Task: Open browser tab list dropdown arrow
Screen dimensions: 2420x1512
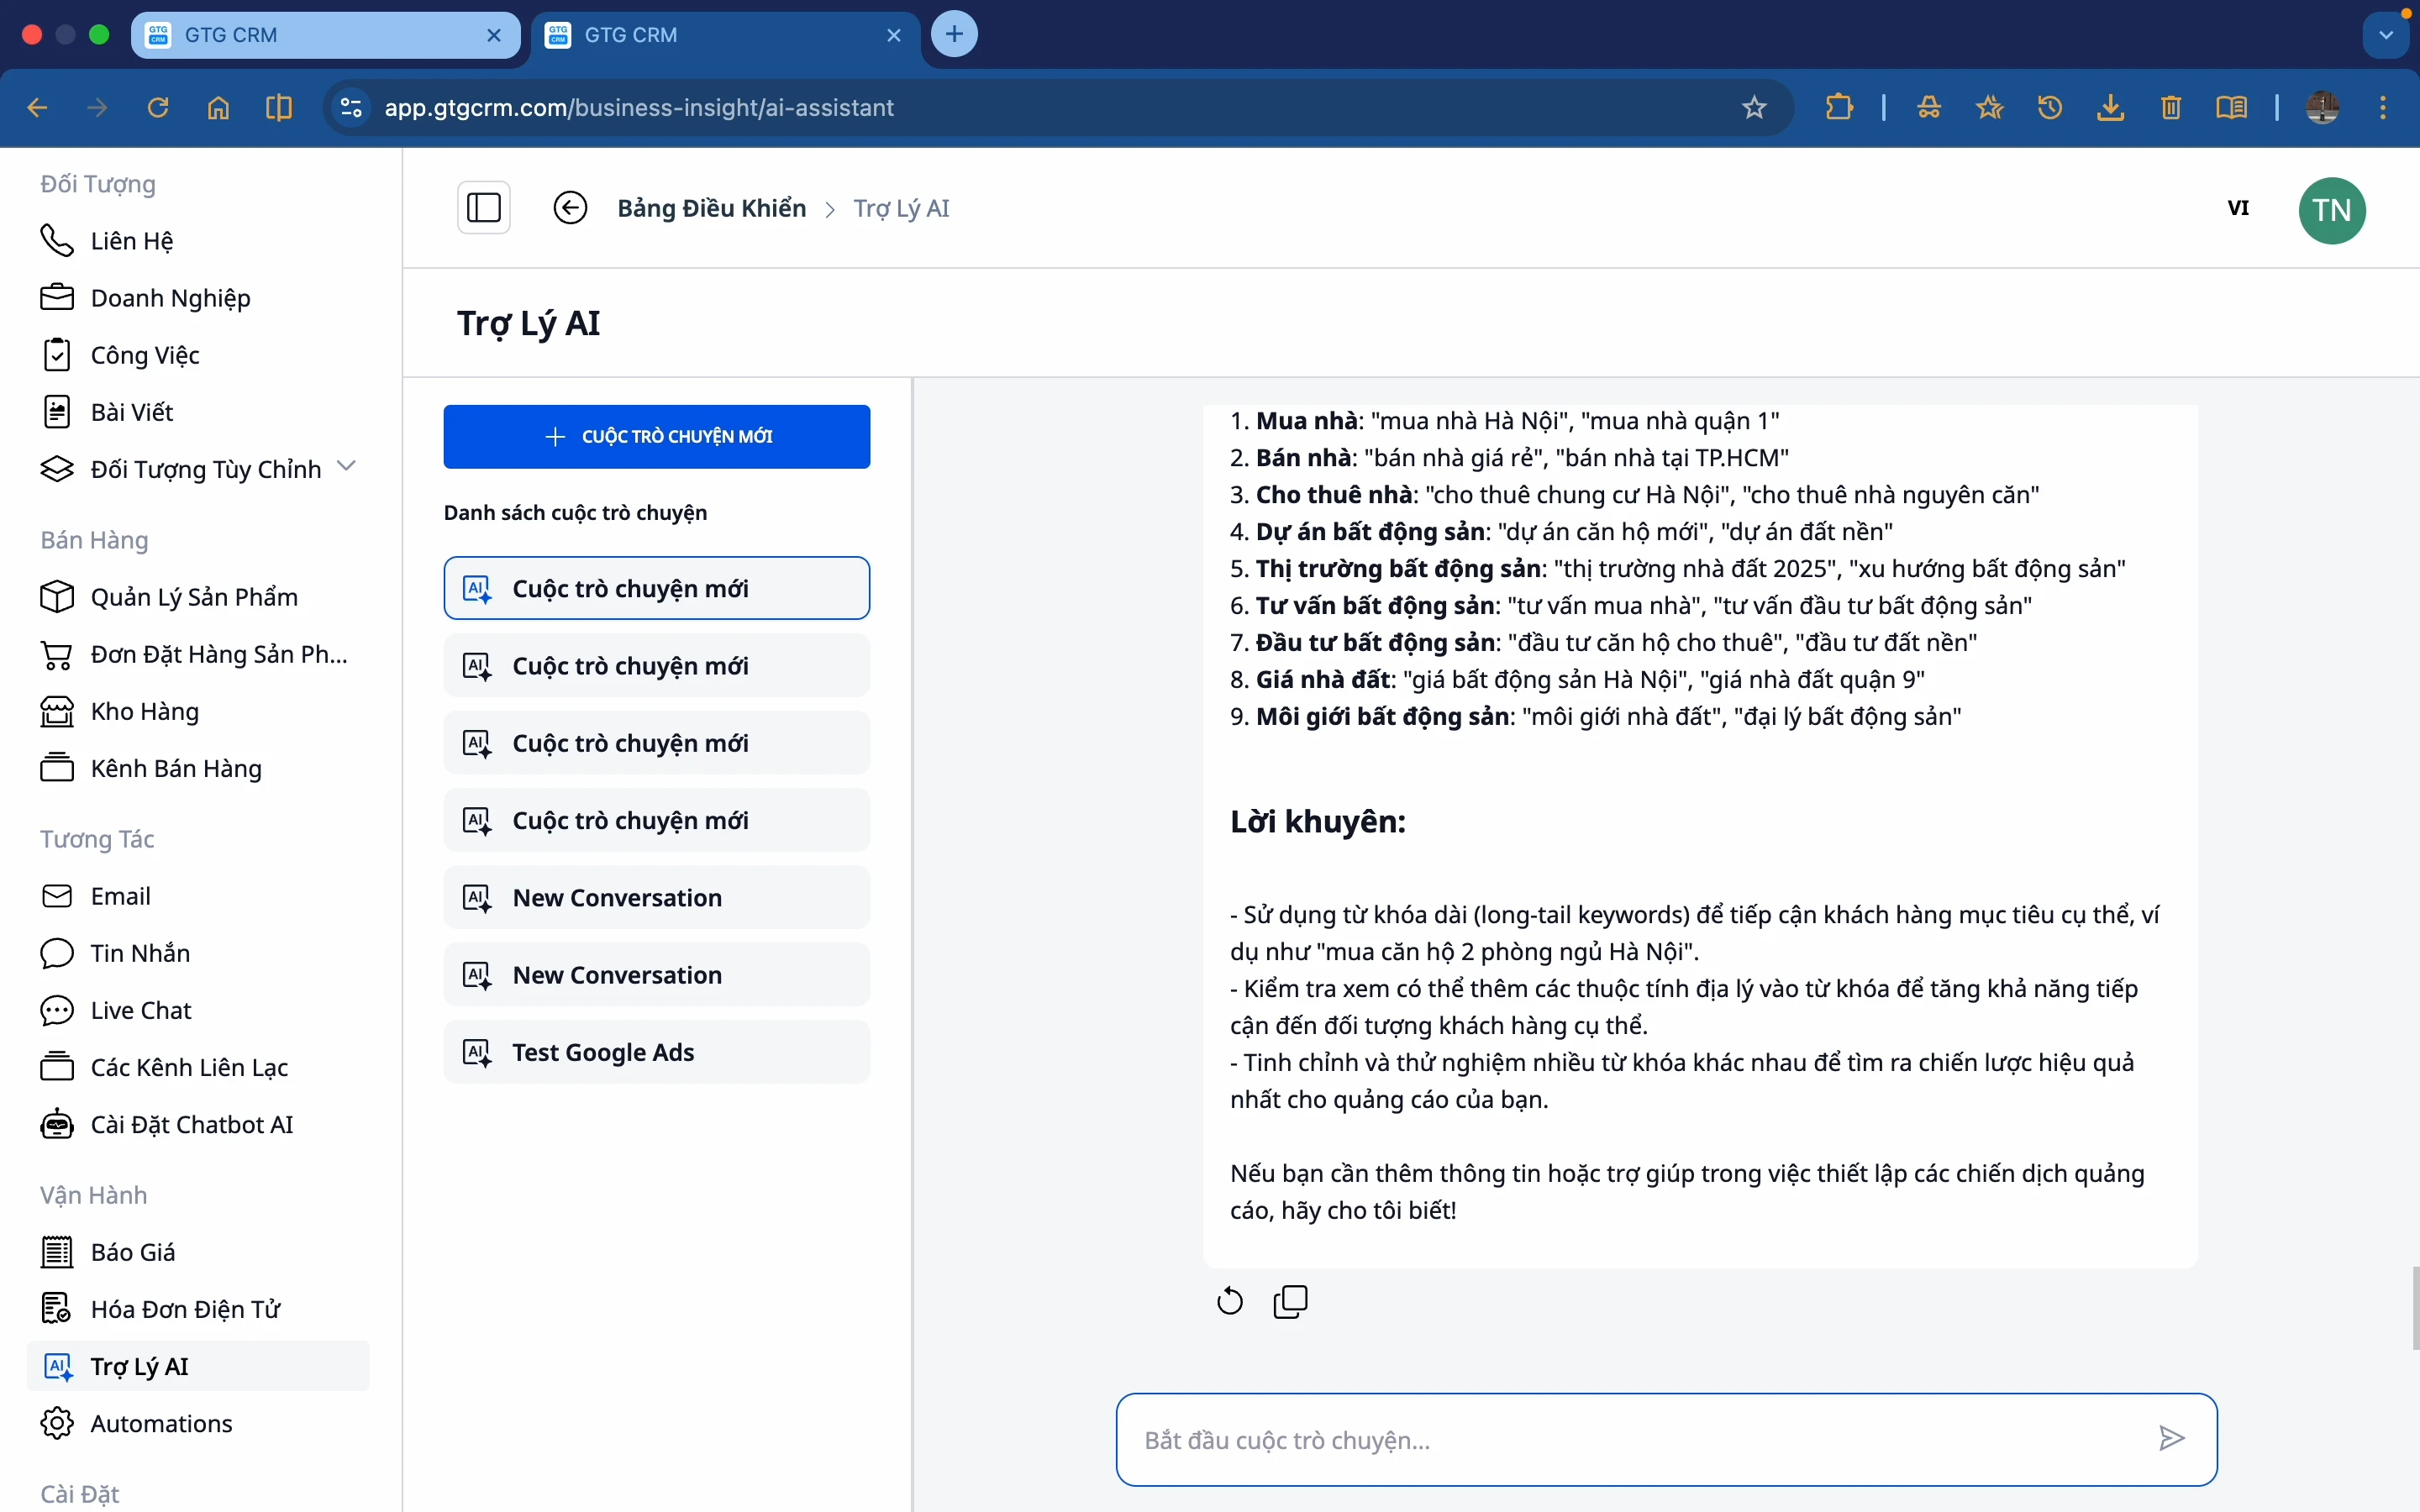Action: pos(2386,35)
